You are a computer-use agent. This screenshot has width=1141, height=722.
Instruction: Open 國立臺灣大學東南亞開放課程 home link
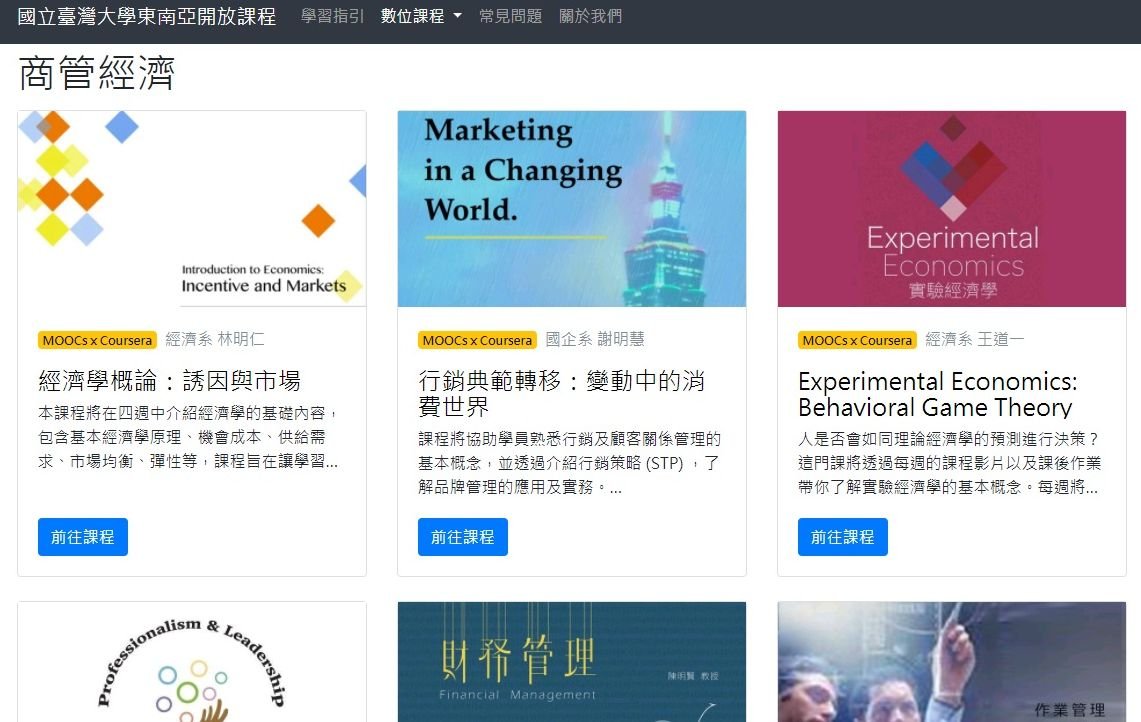tap(146, 16)
